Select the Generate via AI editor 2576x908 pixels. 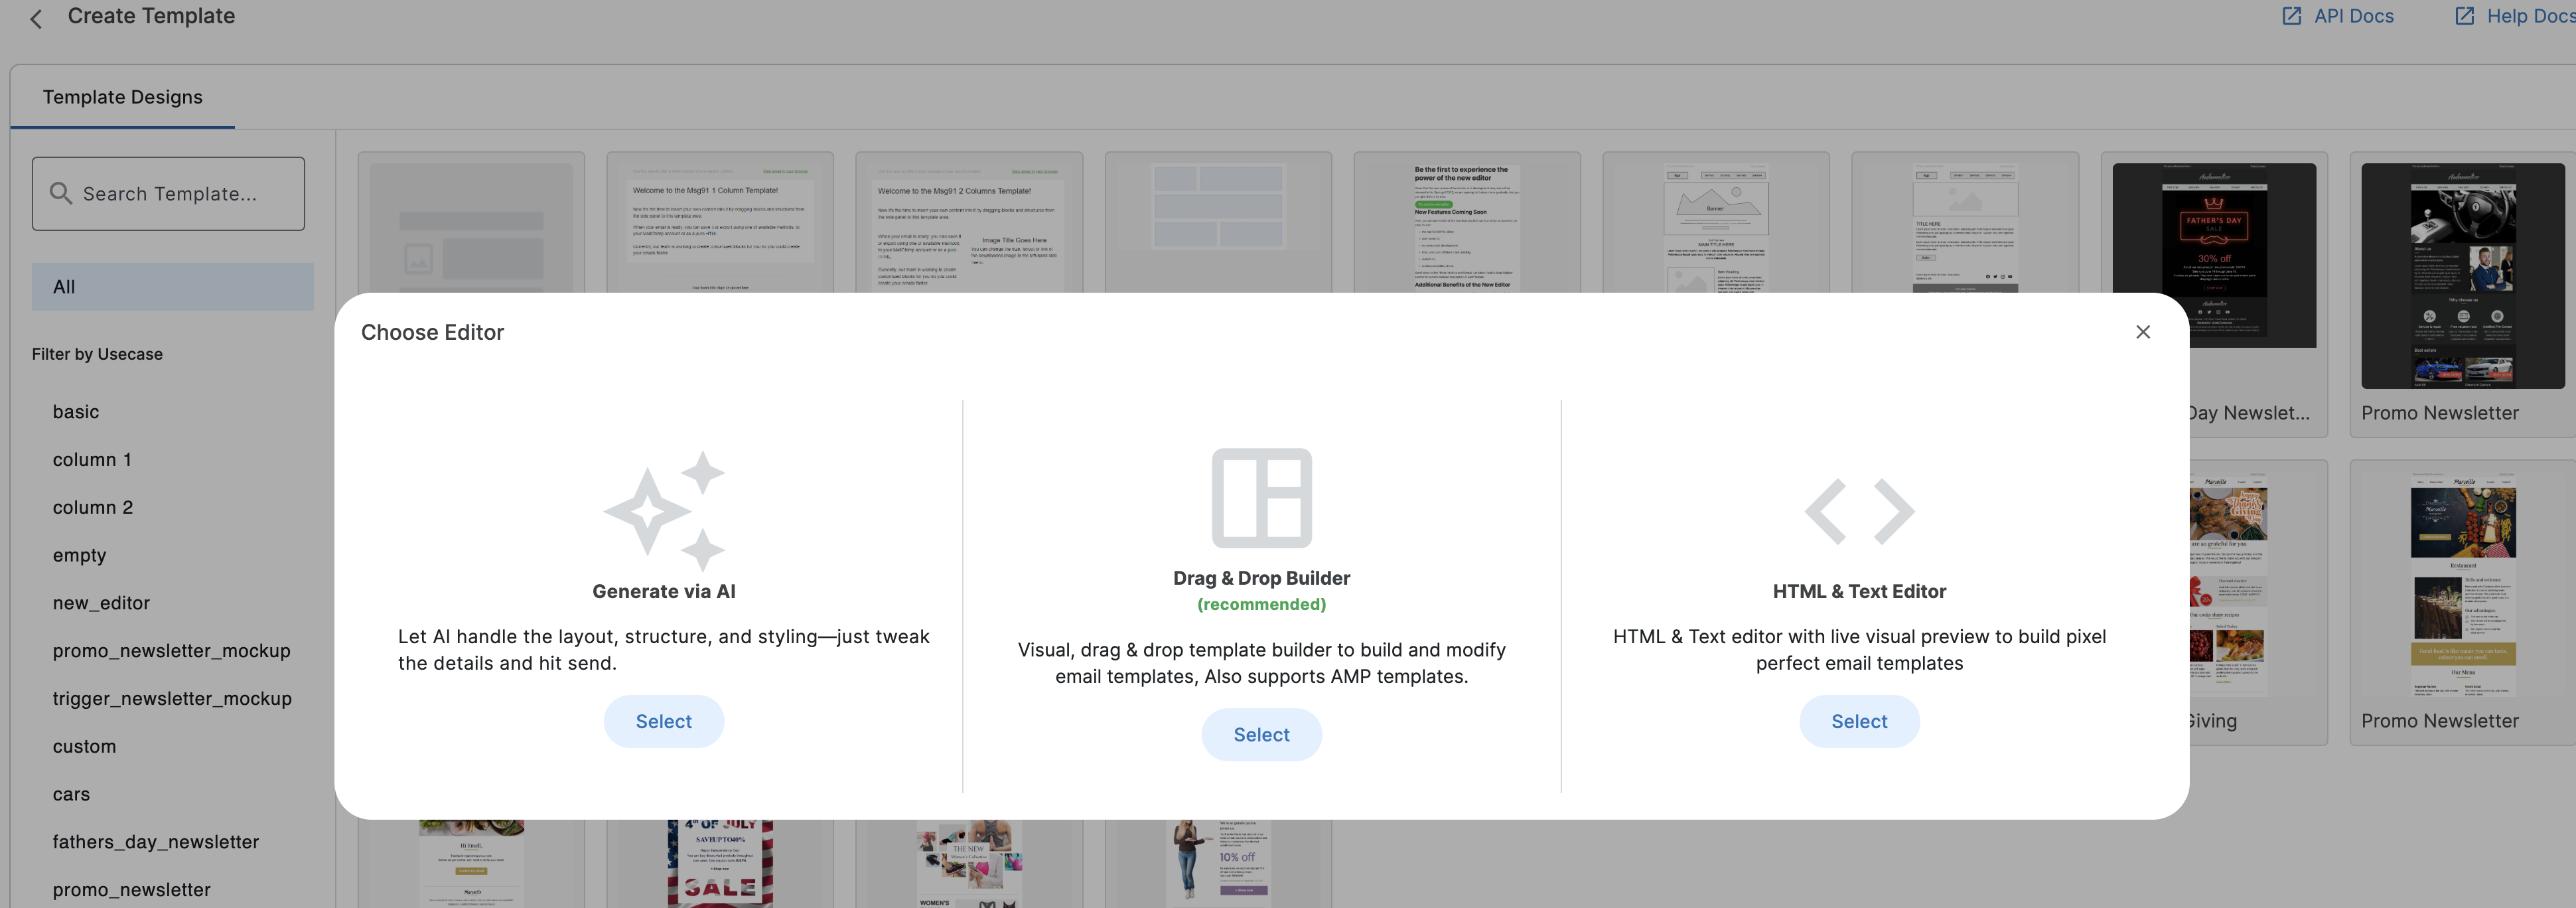[x=664, y=721]
